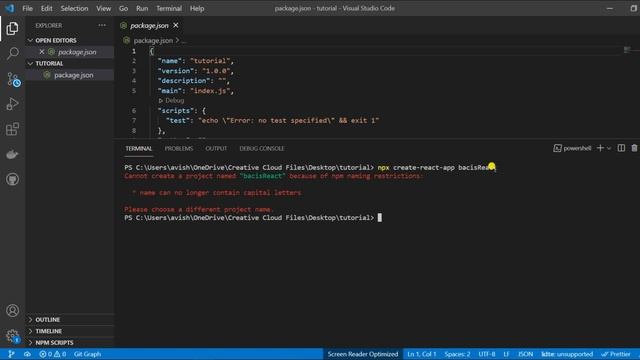Click the package.json file icon in the breadcrumb
This screenshot has height=360, width=640.
127,40
